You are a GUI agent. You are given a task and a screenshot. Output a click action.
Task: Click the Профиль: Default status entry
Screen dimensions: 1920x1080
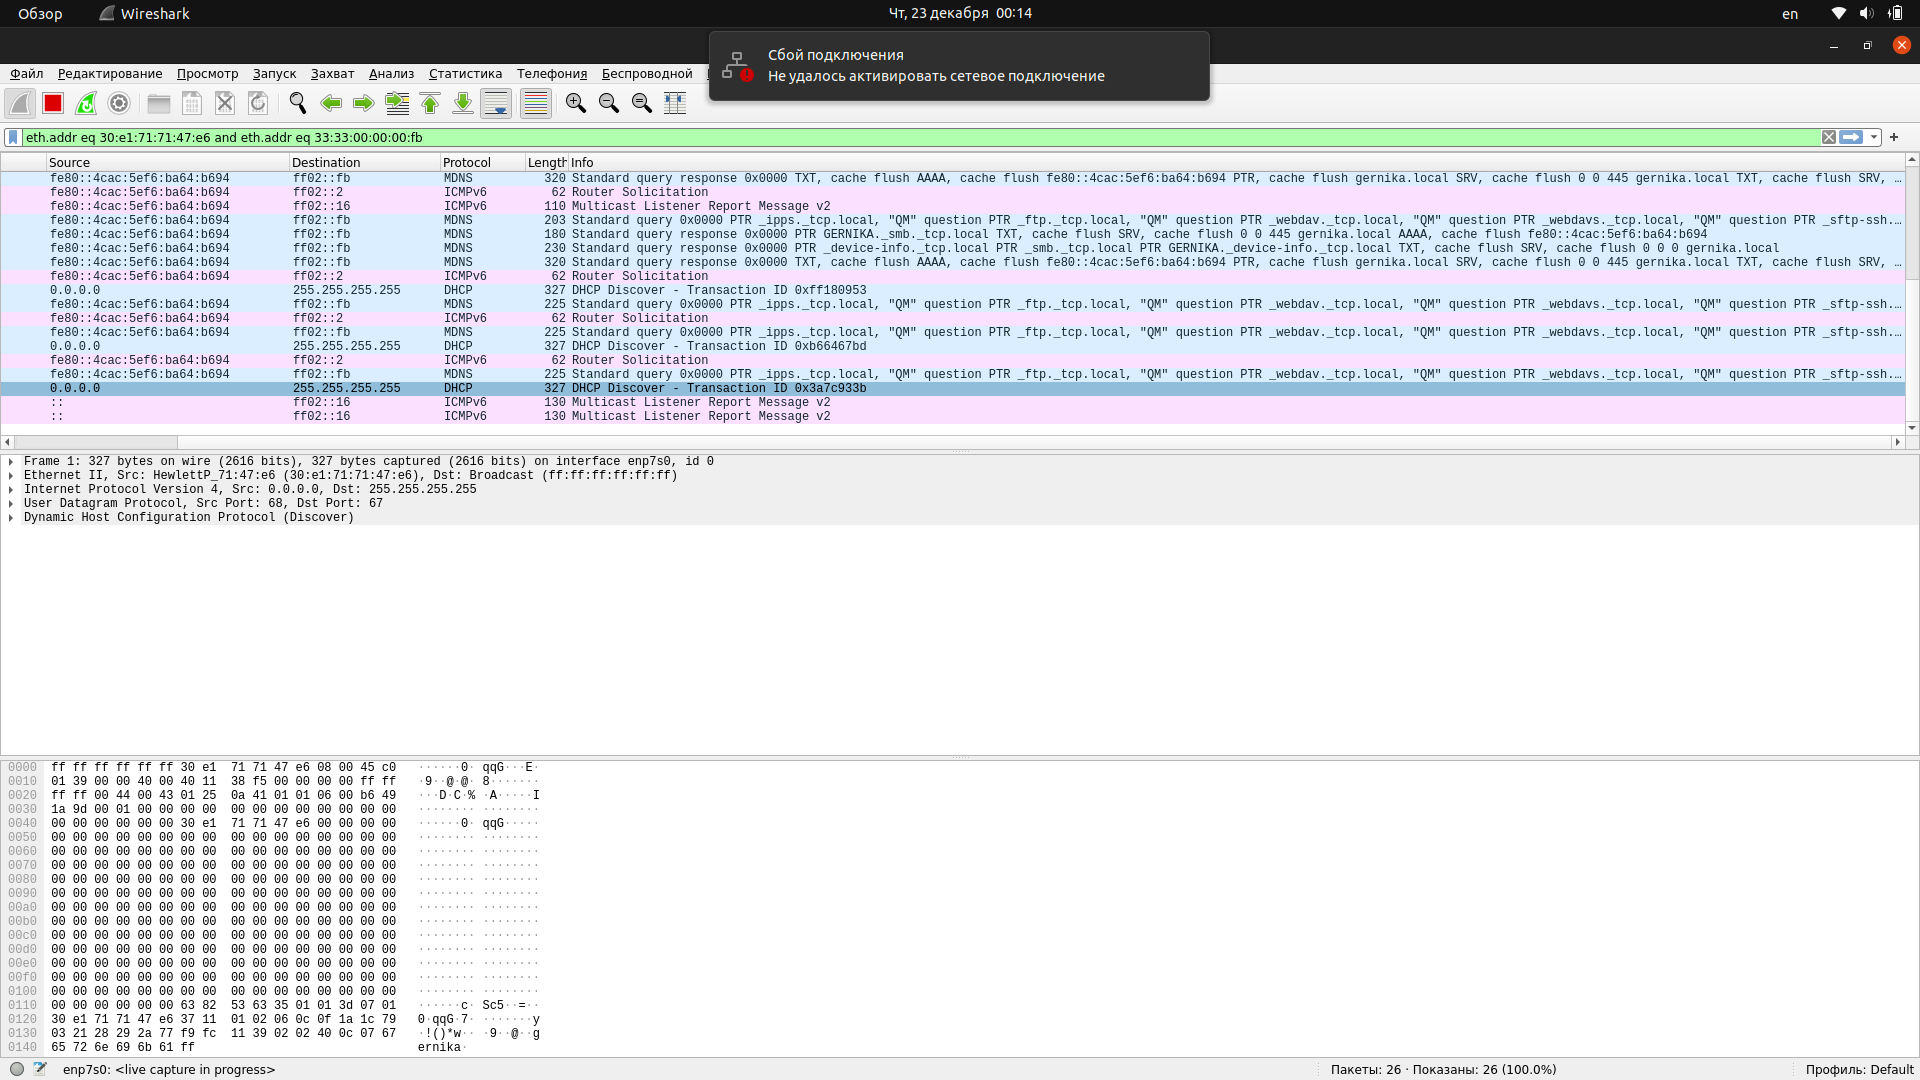tap(1859, 1069)
